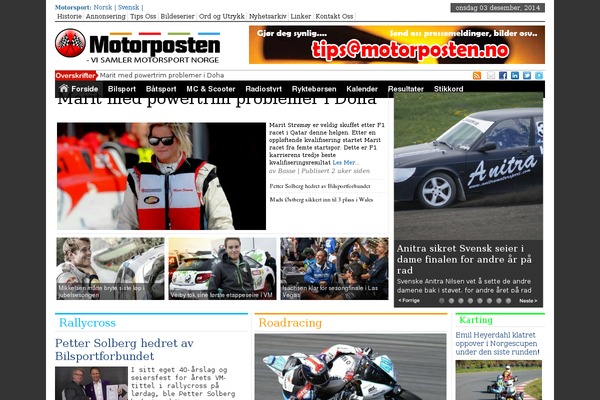Screen dimensions: 600x400
Task: Open the Stikkord menu item
Action: pos(448,89)
